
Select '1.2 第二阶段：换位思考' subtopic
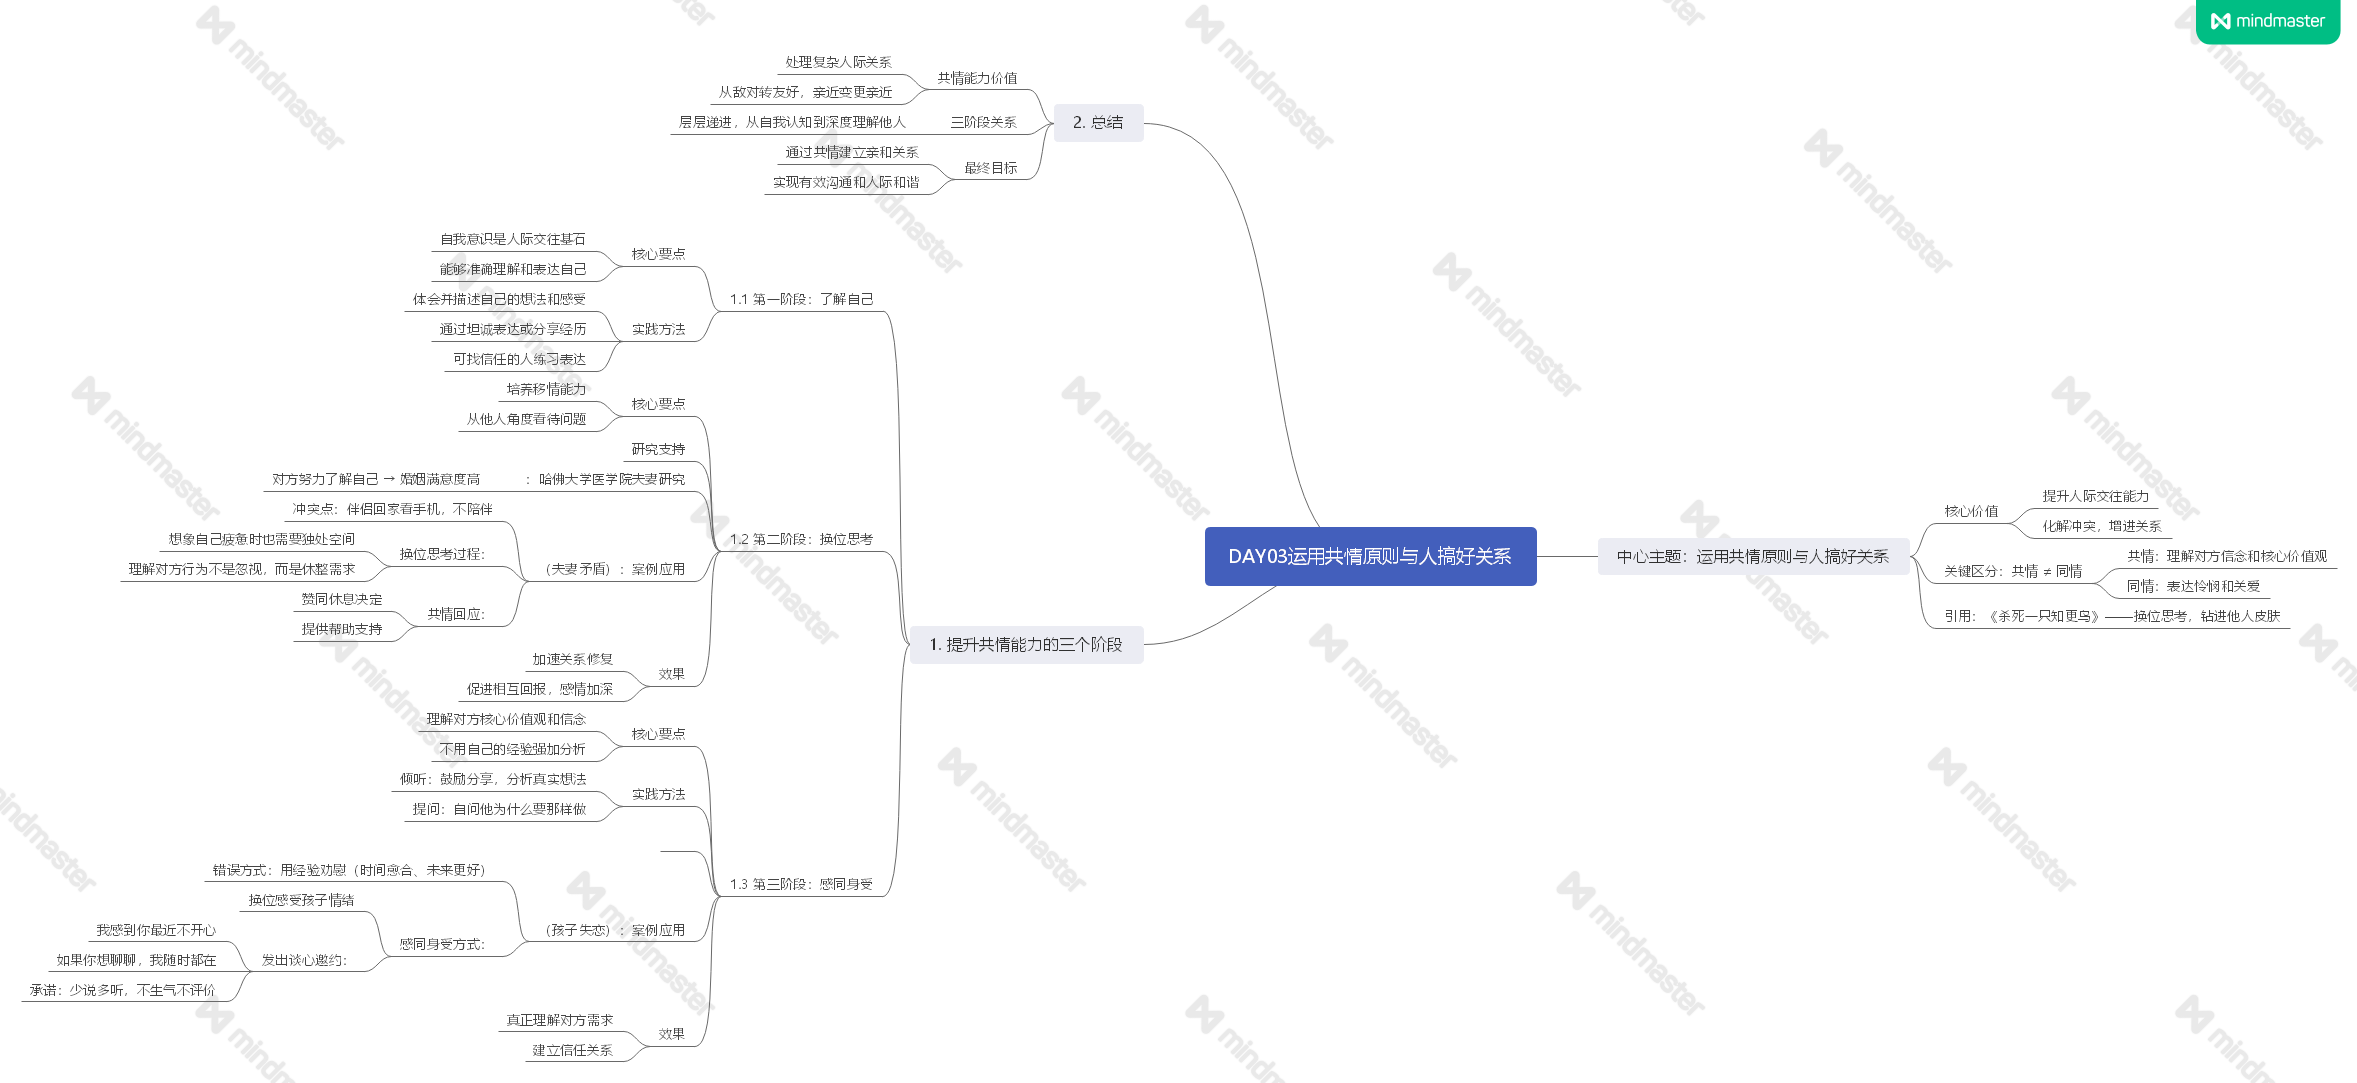click(x=801, y=539)
